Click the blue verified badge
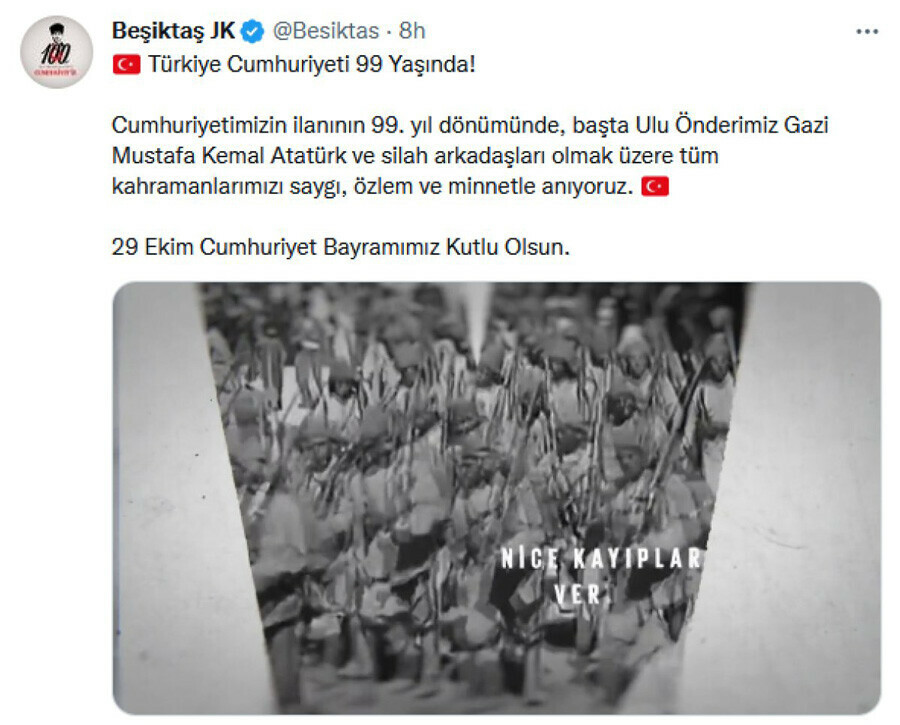The height and width of the screenshot is (725, 900). click(x=253, y=31)
